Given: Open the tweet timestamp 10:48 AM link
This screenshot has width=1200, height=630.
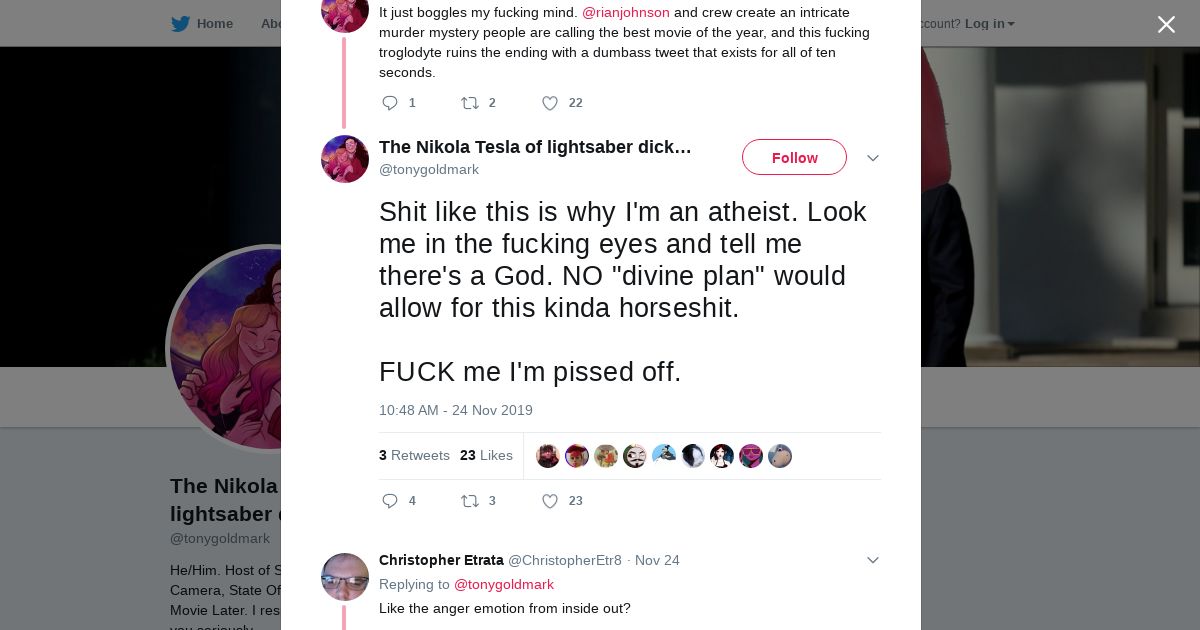Looking at the screenshot, I should point(455,410).
